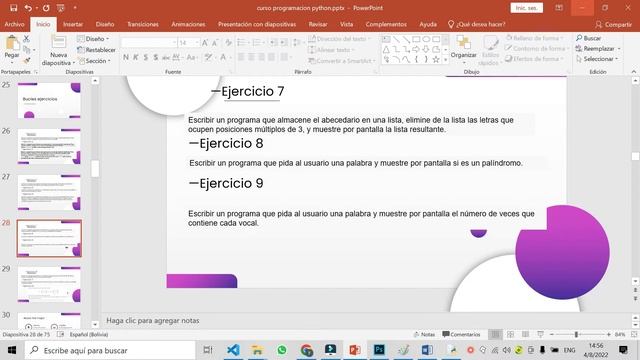Toggle the Comentarios pane

[x=461, y=334]
